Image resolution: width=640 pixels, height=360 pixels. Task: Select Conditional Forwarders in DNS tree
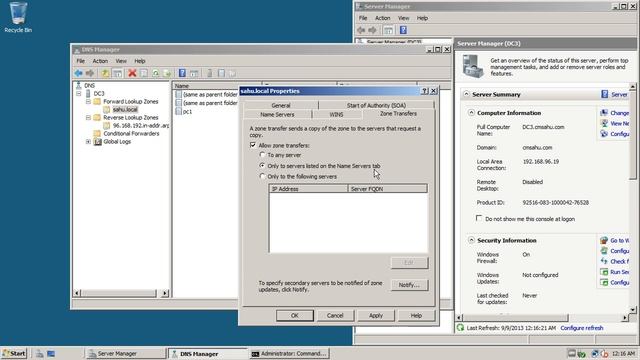[131, 133]
